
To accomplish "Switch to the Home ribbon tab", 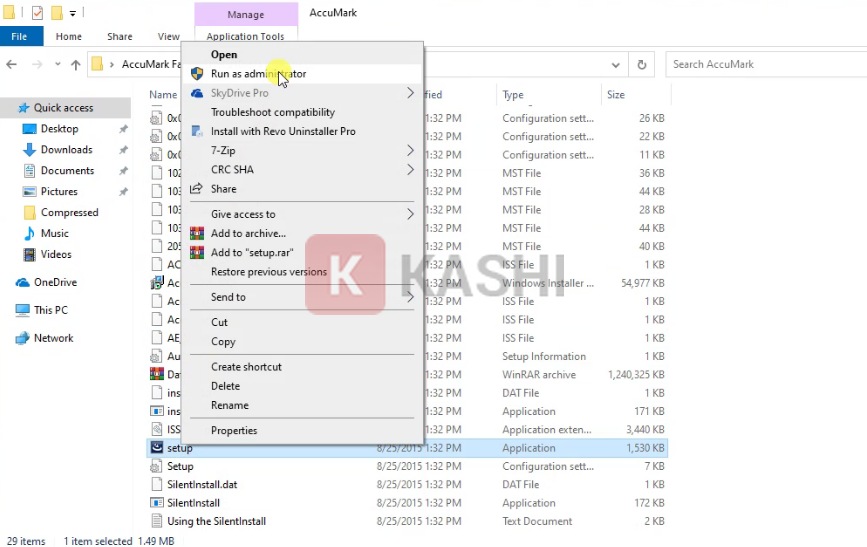I will 69,37.
